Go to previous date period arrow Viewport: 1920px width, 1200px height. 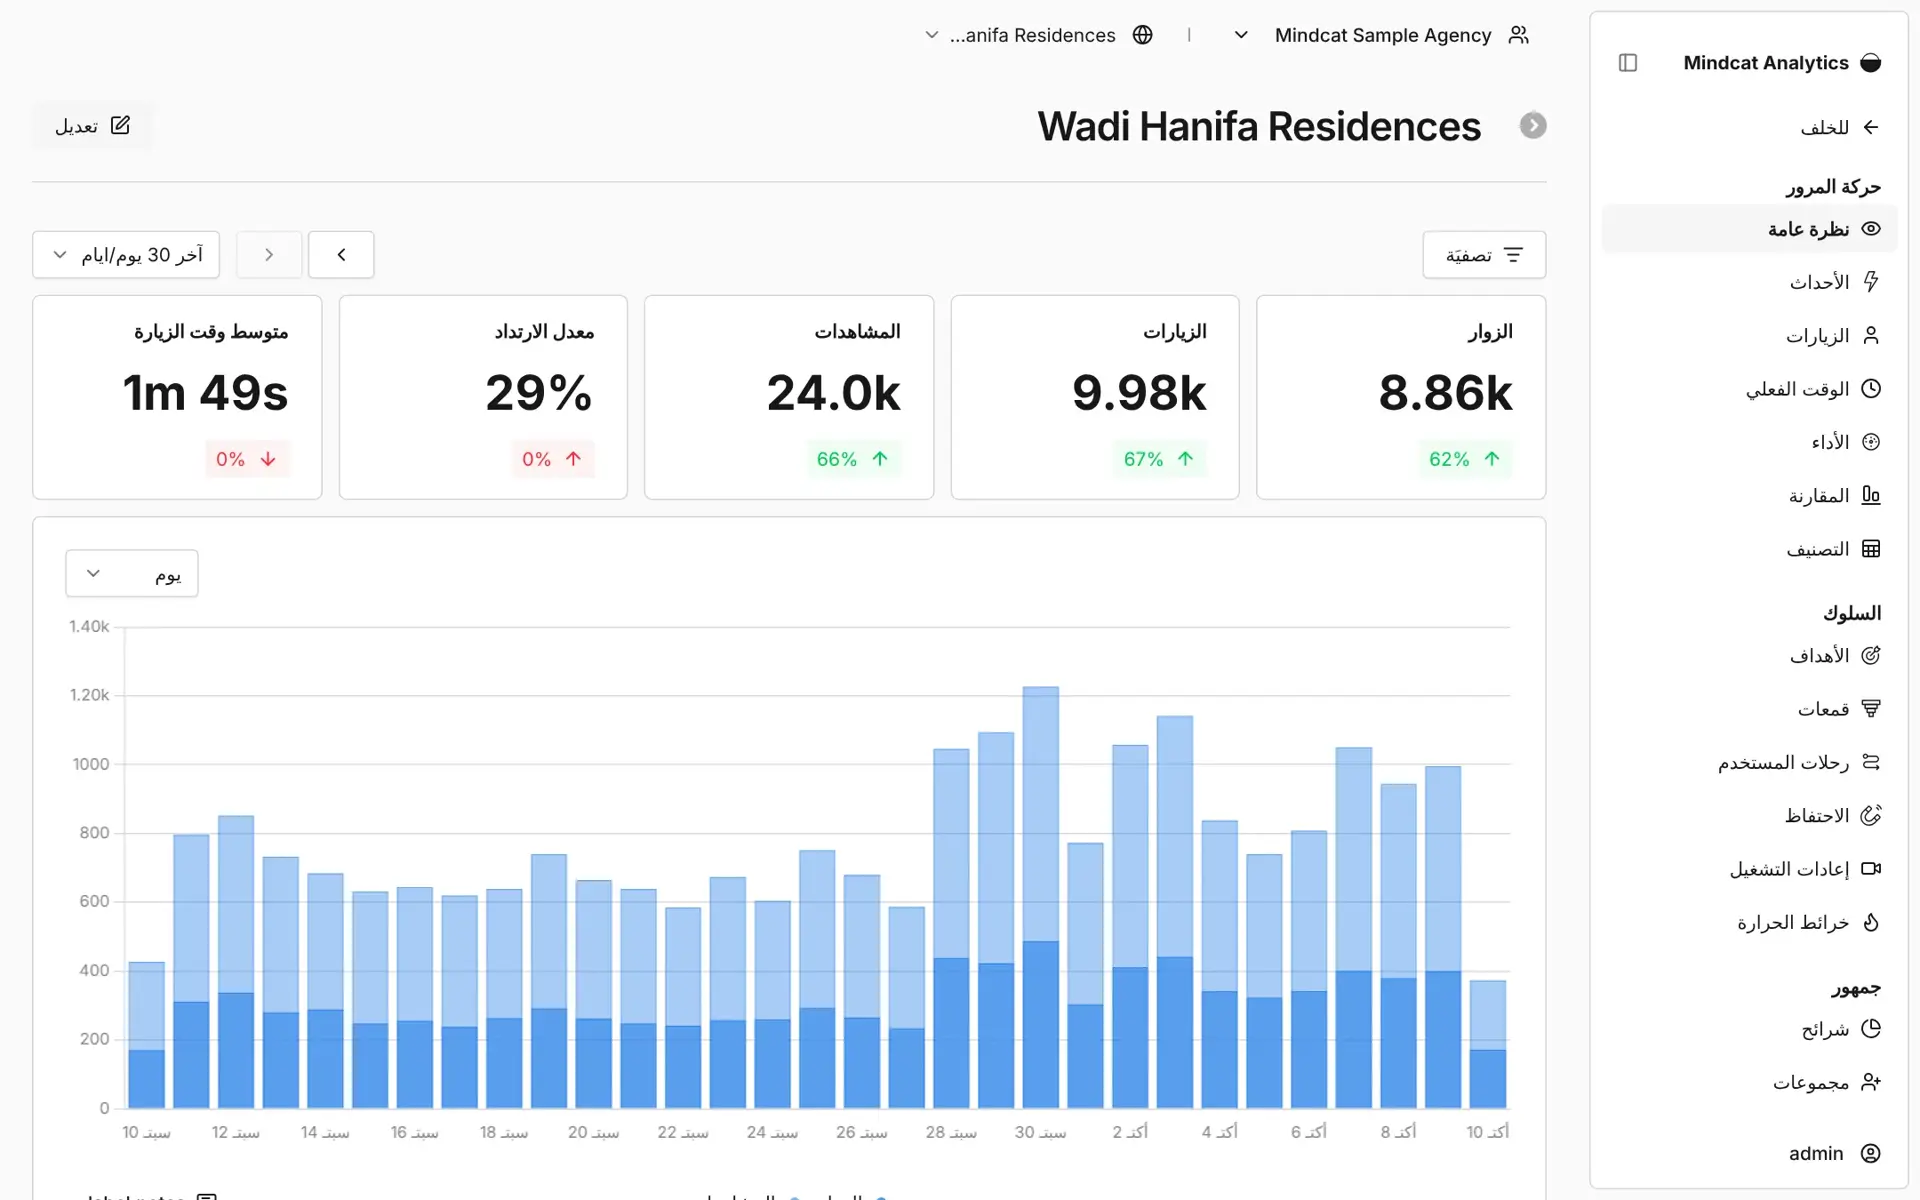tap(341, 255)
